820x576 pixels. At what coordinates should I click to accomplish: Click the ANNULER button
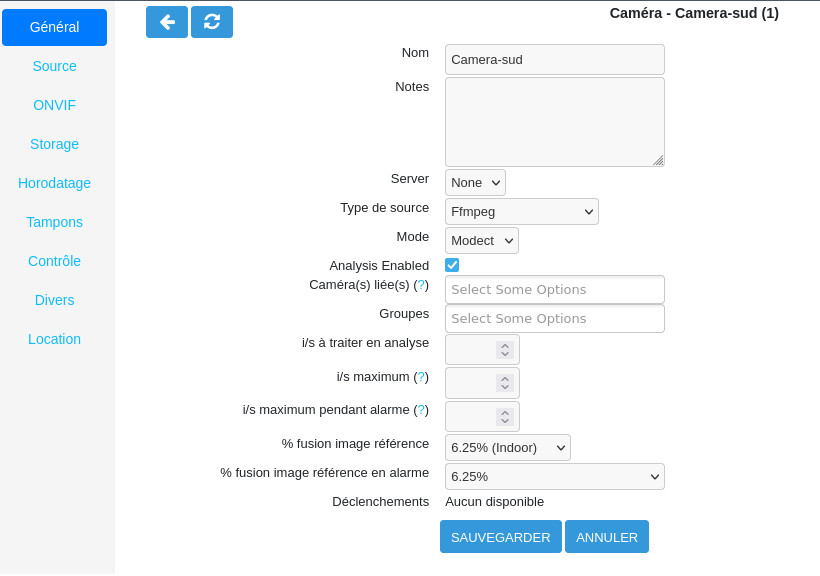(x=607, y=537)
